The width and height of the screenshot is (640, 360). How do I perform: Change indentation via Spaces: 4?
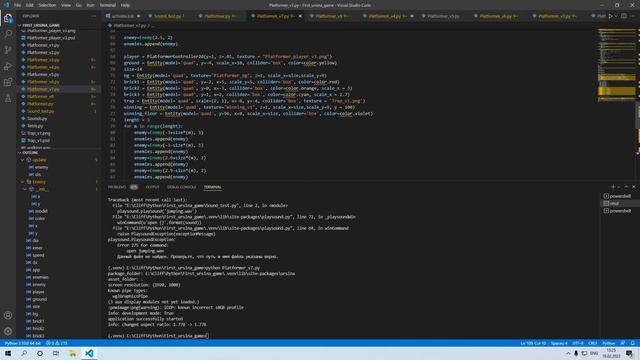[x=559, y=343]
